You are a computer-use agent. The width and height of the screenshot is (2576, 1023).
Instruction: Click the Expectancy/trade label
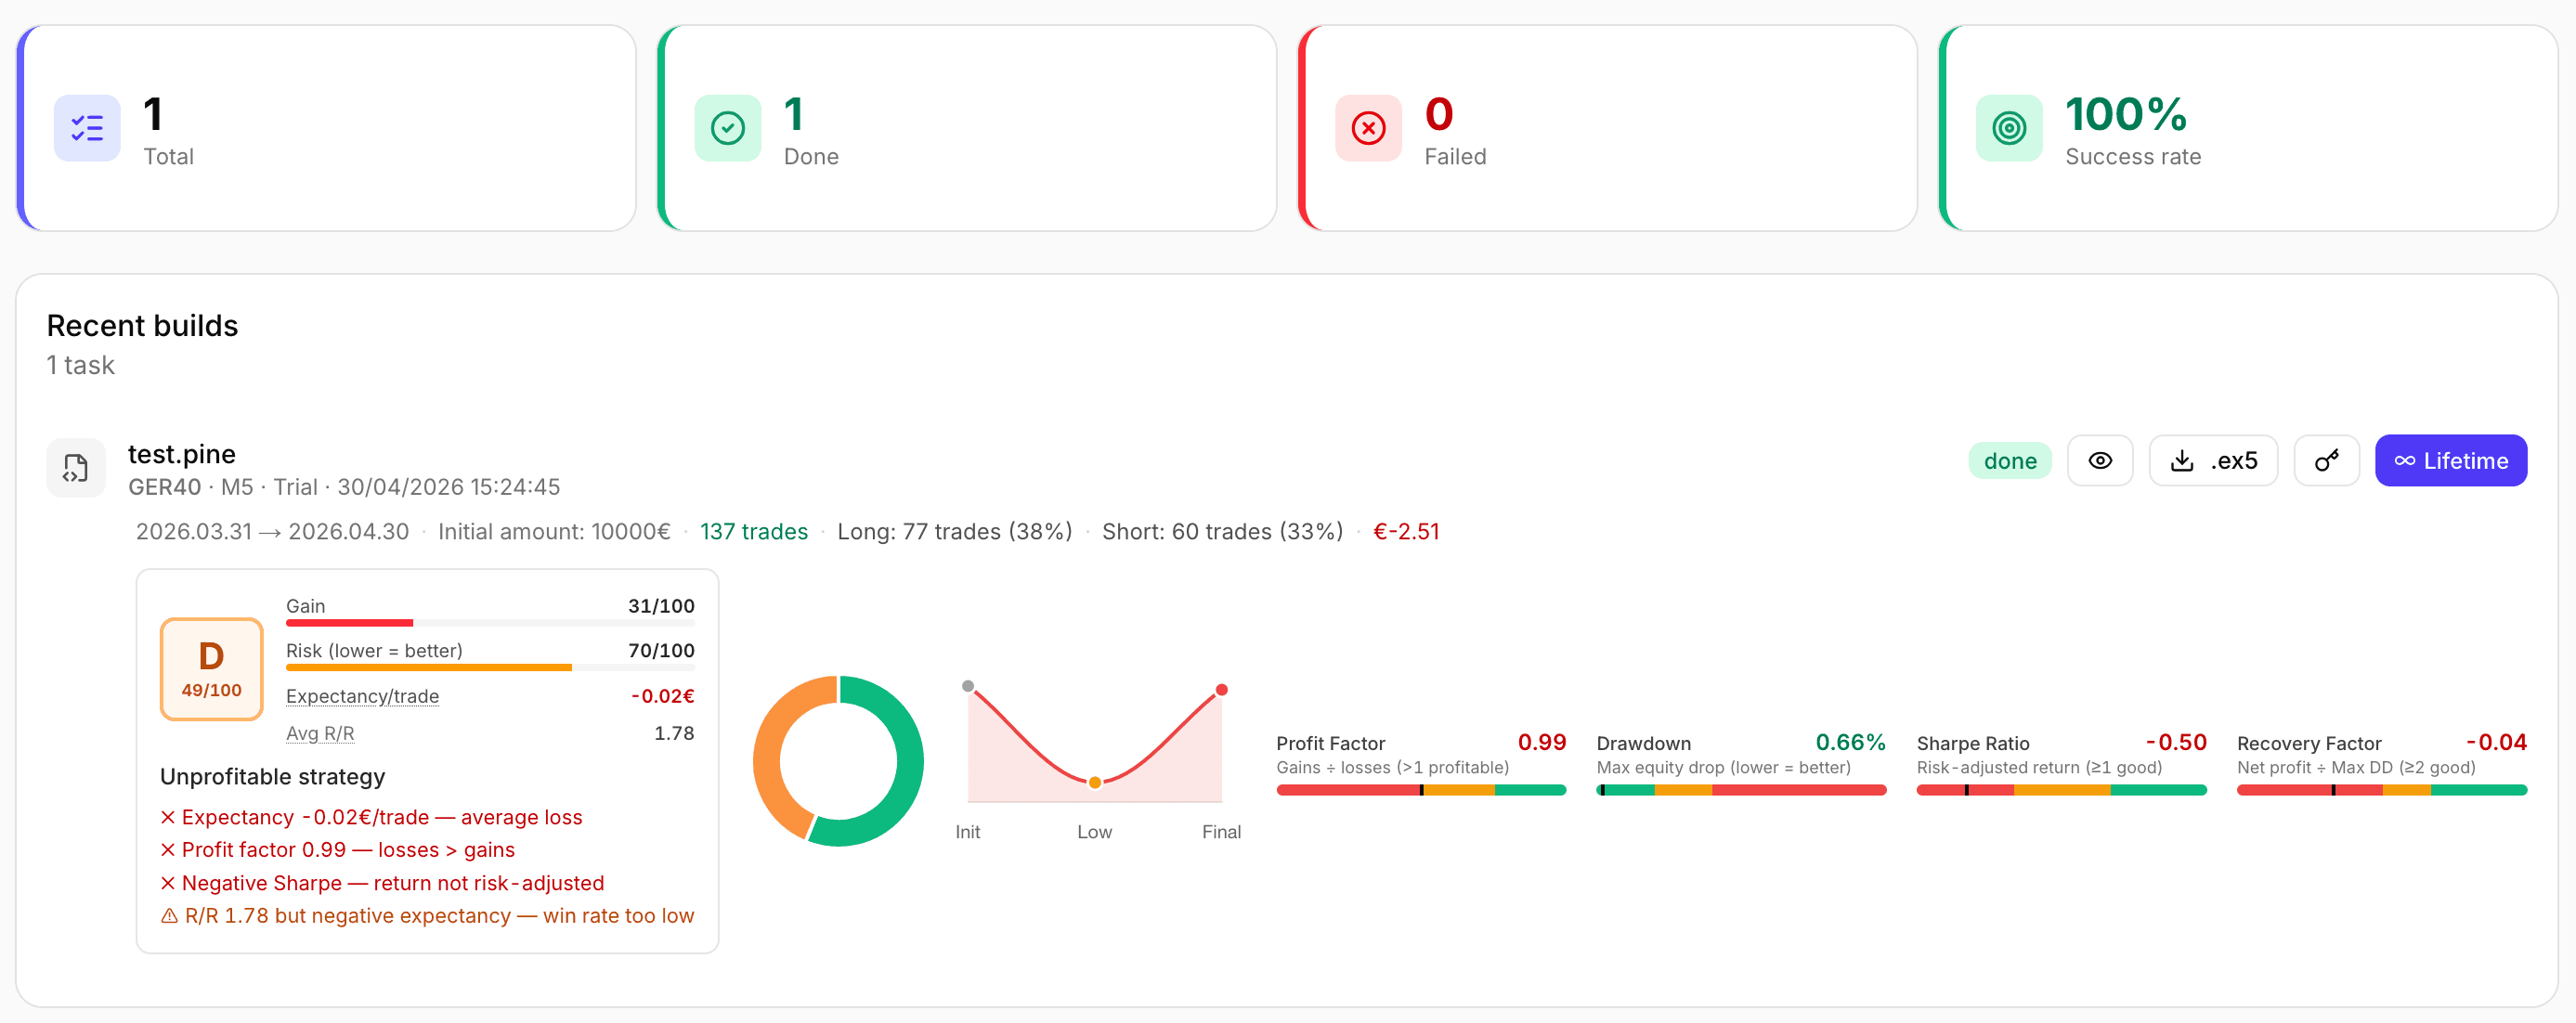[x=362, y=696]
